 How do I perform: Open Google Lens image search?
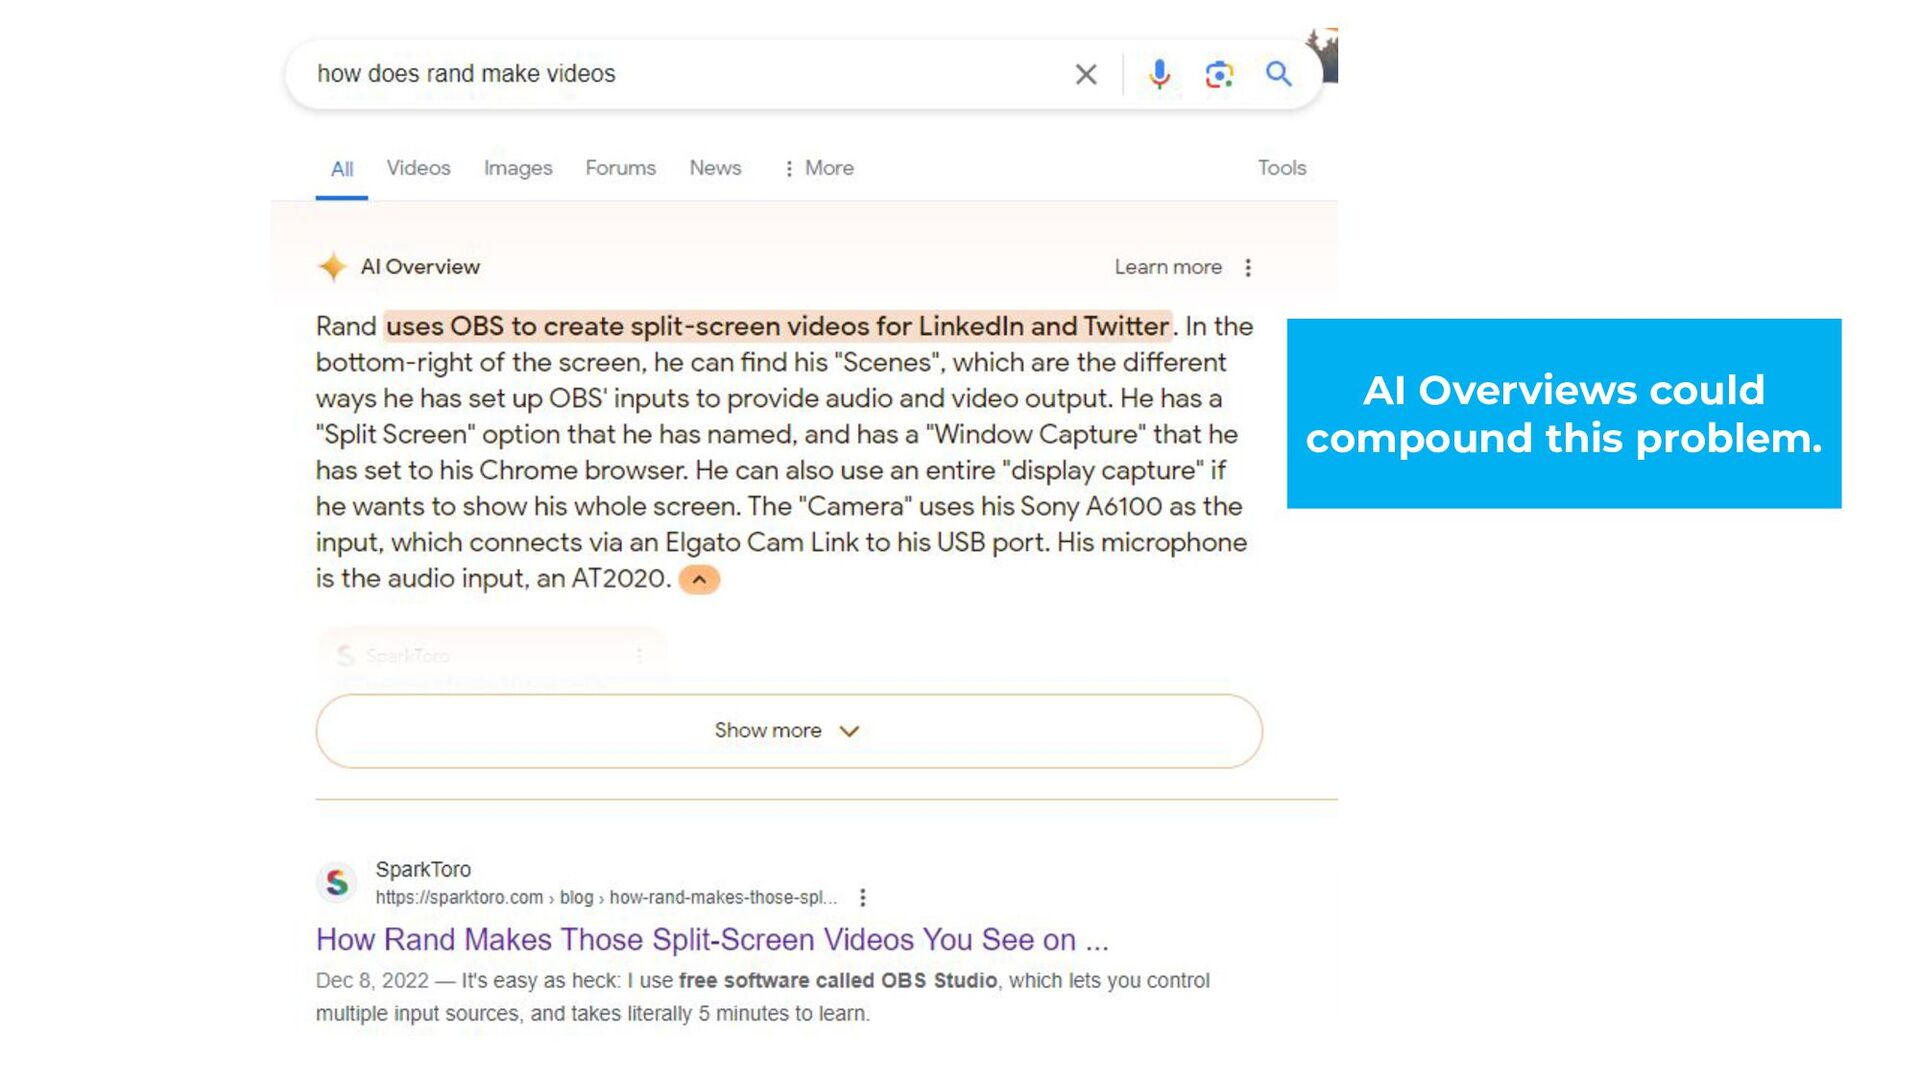(1219, 74)
